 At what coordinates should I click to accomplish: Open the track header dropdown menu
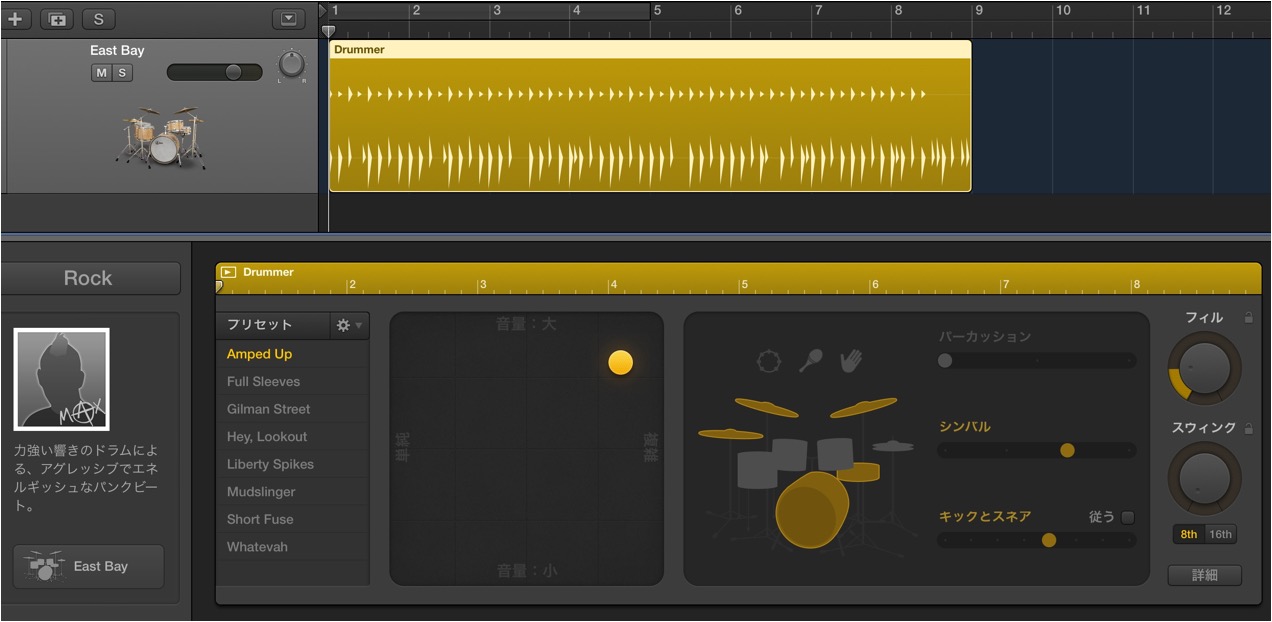pyautogui.click(x=289, y=19)
